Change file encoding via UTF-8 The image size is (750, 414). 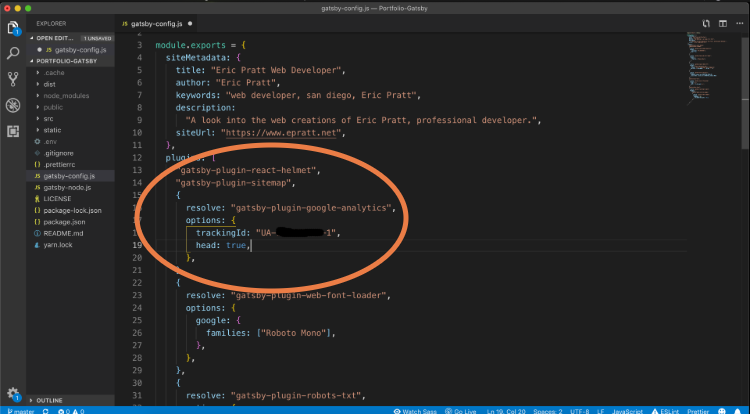(579, 411)
